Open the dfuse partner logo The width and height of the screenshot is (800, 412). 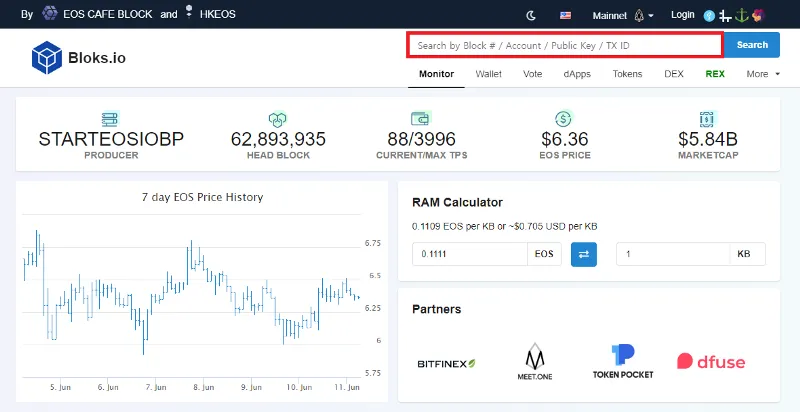point(711,362)
